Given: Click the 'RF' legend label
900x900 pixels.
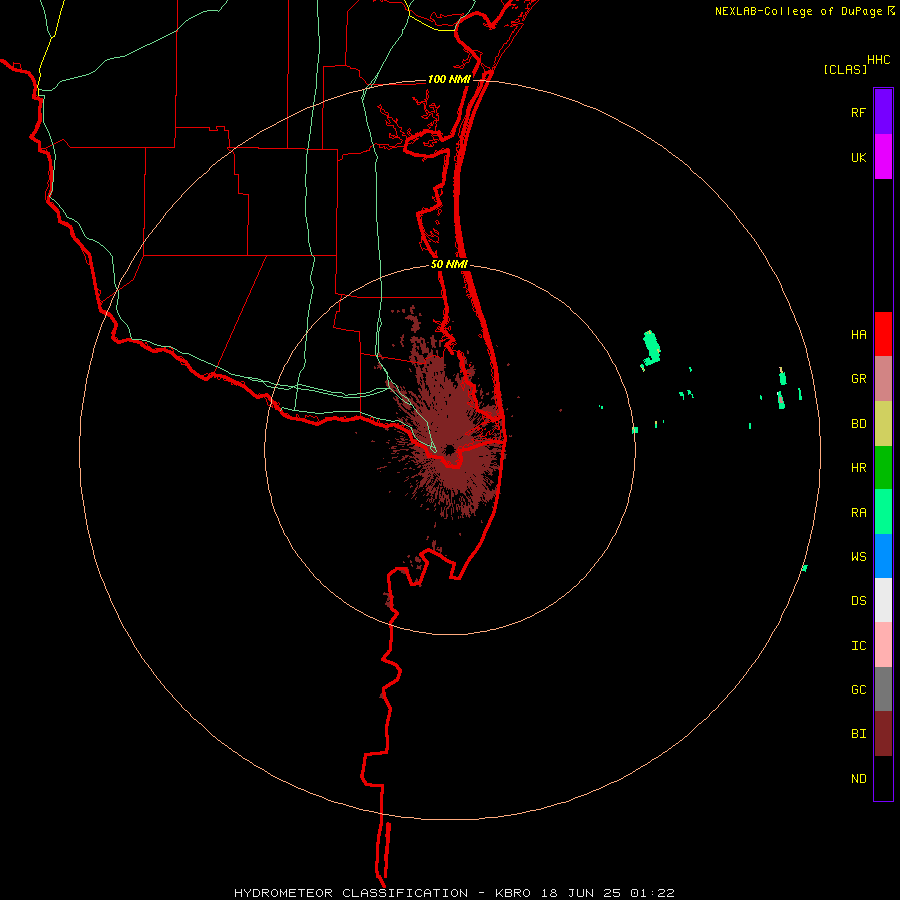Looking at the screenshot, I should point(858,113).
